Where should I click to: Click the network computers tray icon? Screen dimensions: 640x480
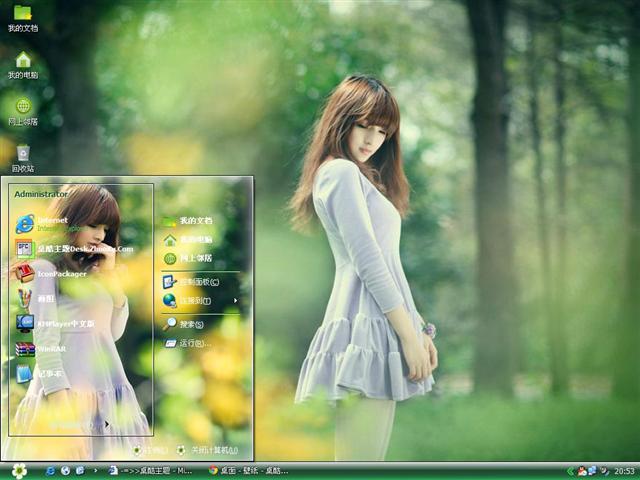click(592, 471)
